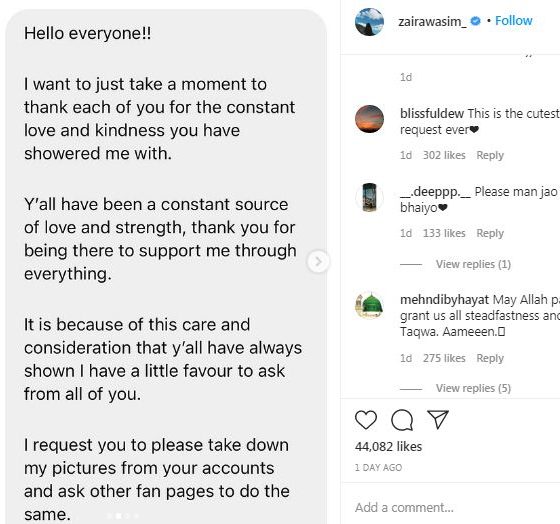Screen dimensions: 560x524
Task: Like the post with heart icon
Action: [x=366, y=420]
